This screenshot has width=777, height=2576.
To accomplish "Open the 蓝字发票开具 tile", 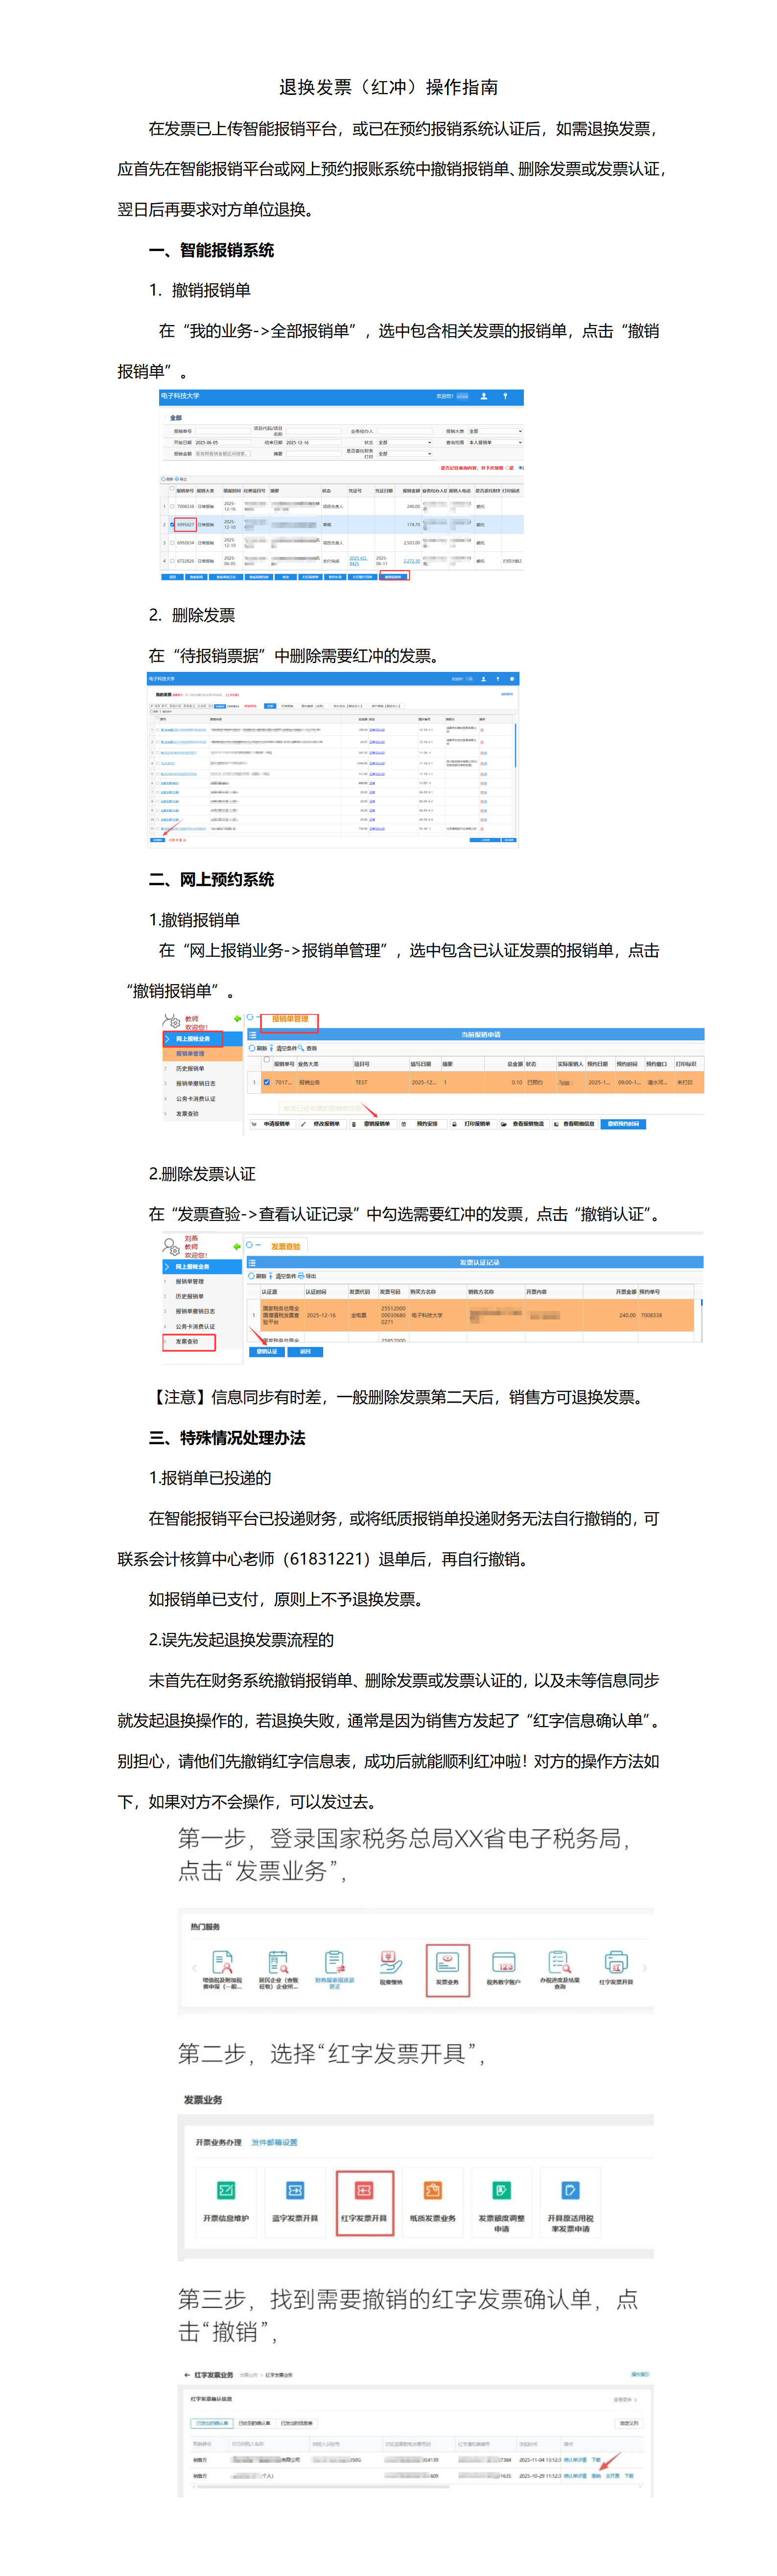I will click(x=295, y=2202).
